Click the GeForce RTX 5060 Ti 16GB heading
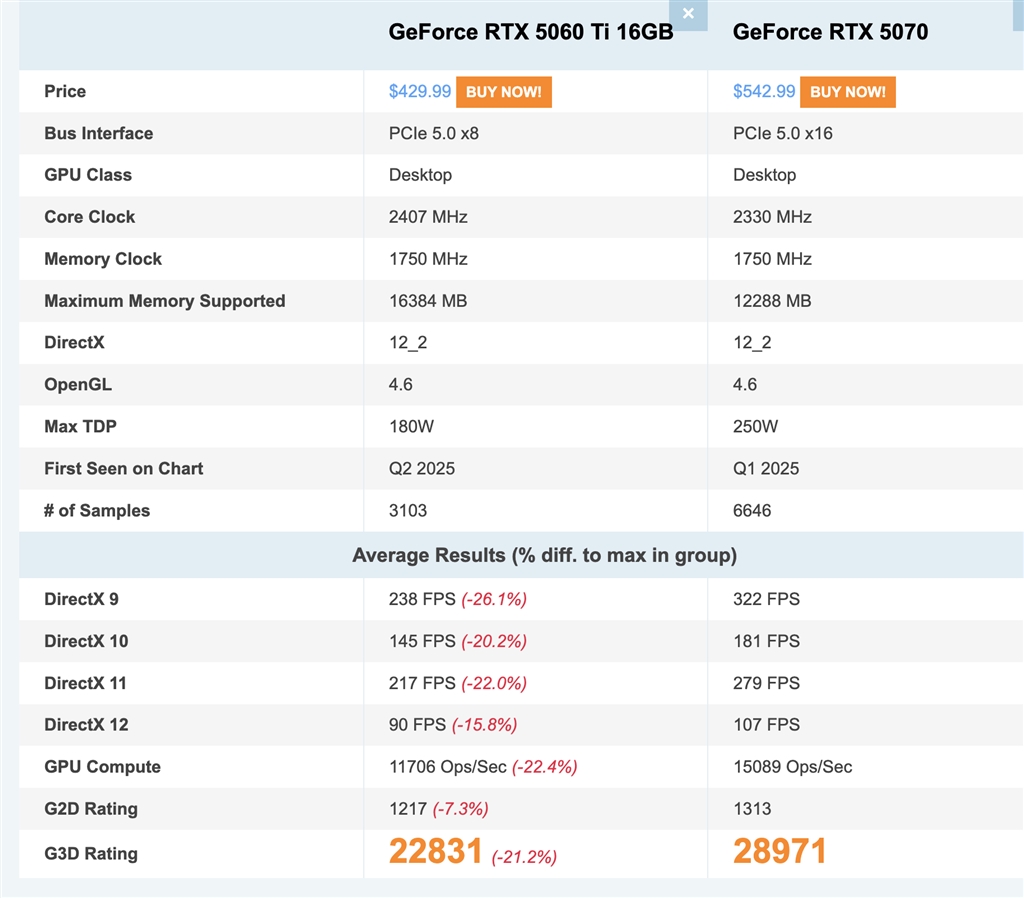The width and height of the screenshot is (1024, 898). coord(531,32)
